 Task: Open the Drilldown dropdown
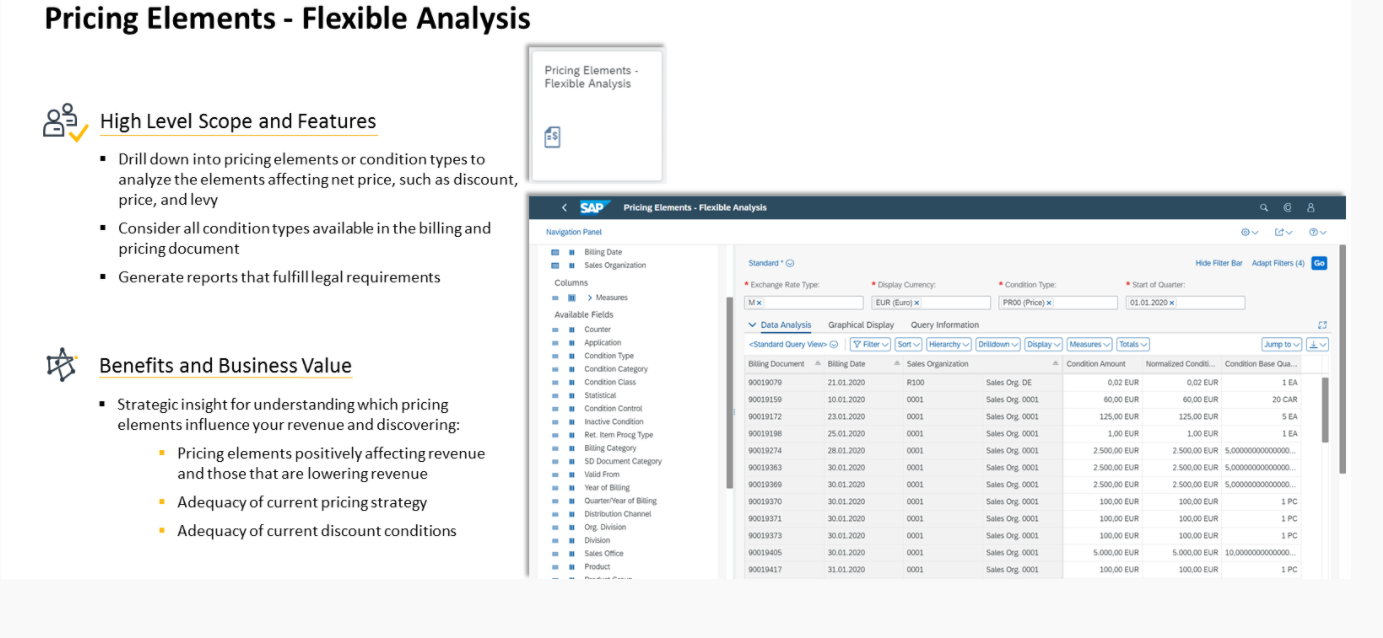tap(998, 344)
